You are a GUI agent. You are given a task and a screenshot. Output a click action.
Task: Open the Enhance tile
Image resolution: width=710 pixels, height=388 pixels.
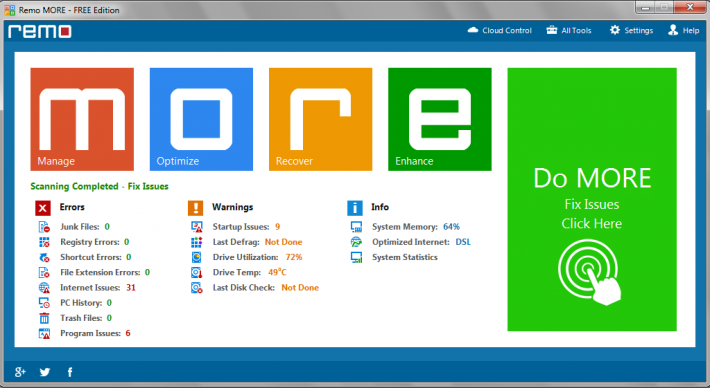tap(440, 119)
